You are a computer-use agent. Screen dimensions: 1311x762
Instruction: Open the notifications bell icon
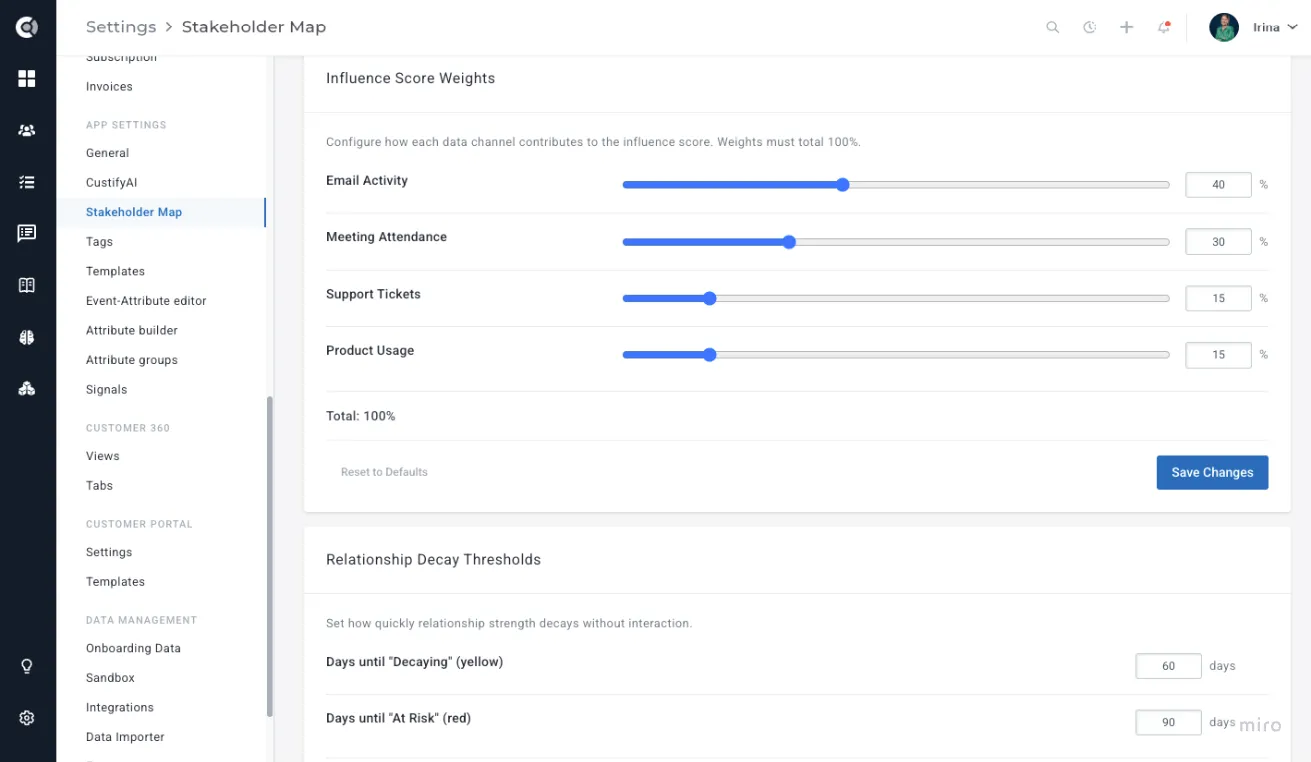[x=1164, y=28]
